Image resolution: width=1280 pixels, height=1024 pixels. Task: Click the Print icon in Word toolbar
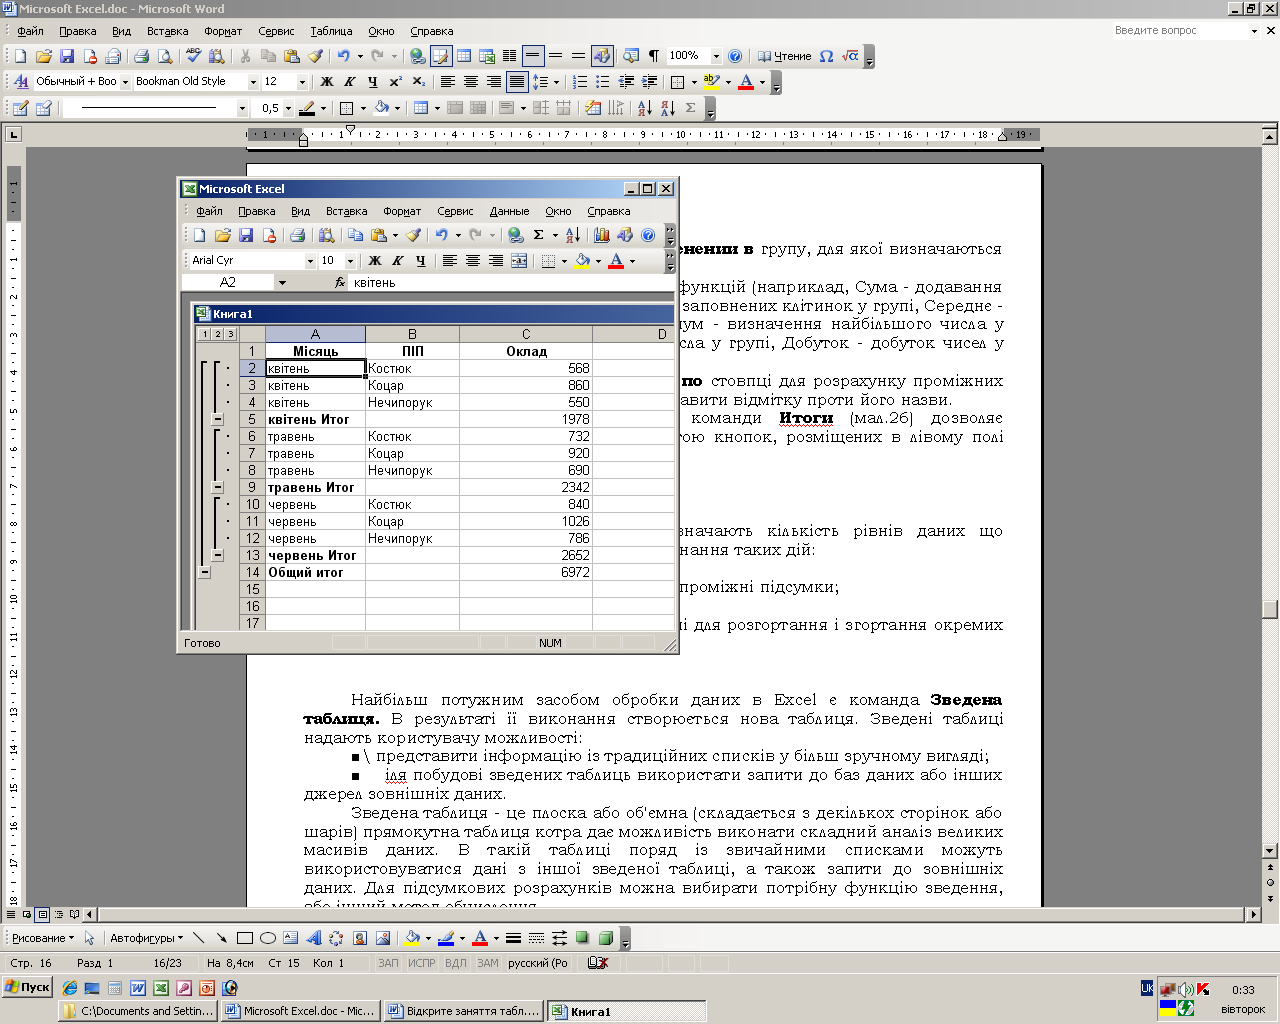point(141,56)
